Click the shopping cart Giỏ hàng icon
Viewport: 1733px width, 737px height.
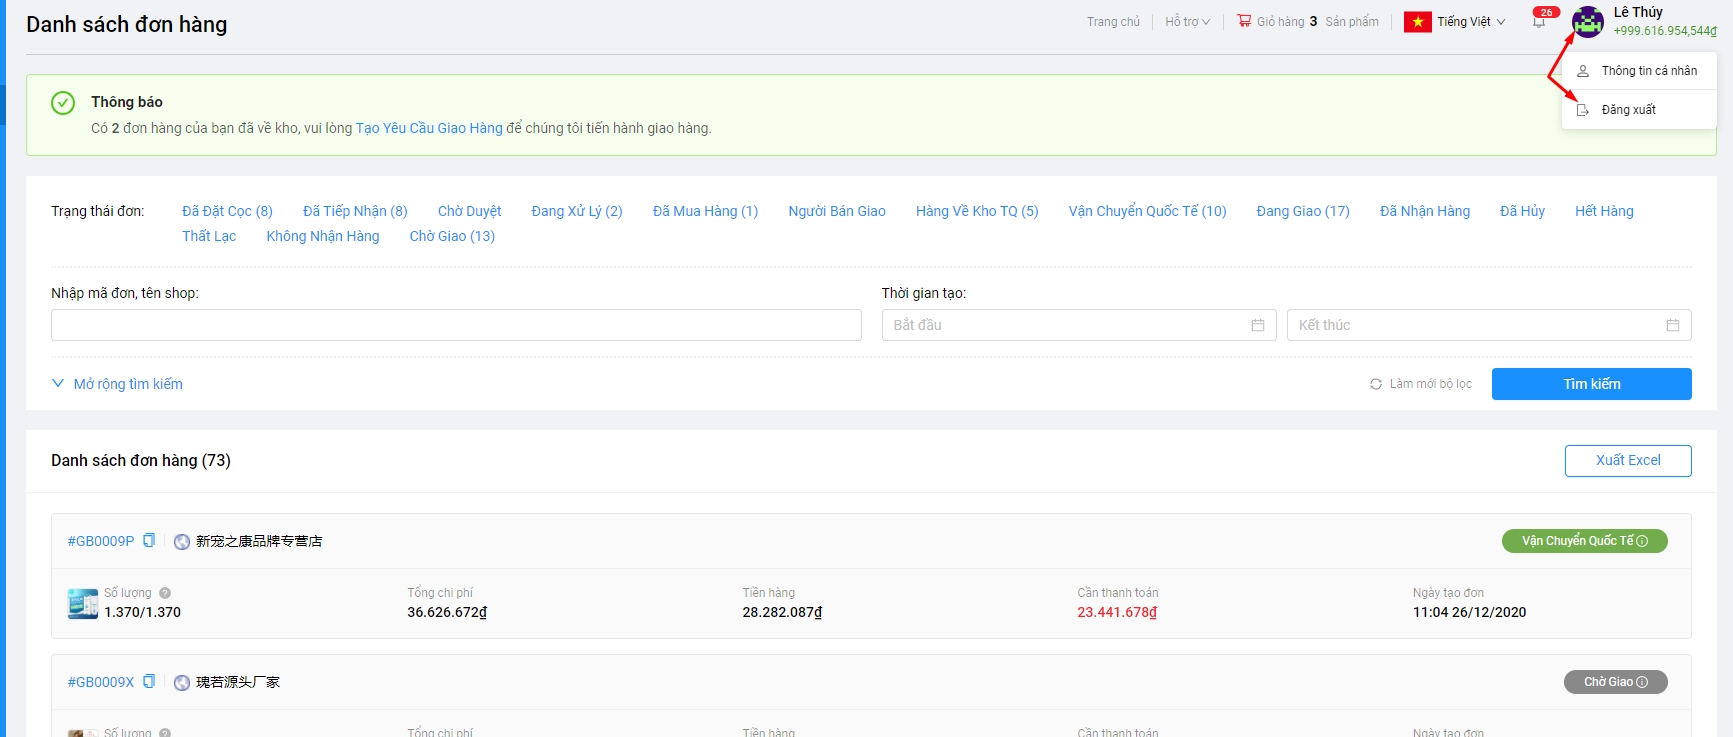pyautogui.click(x=1244, y=21)
